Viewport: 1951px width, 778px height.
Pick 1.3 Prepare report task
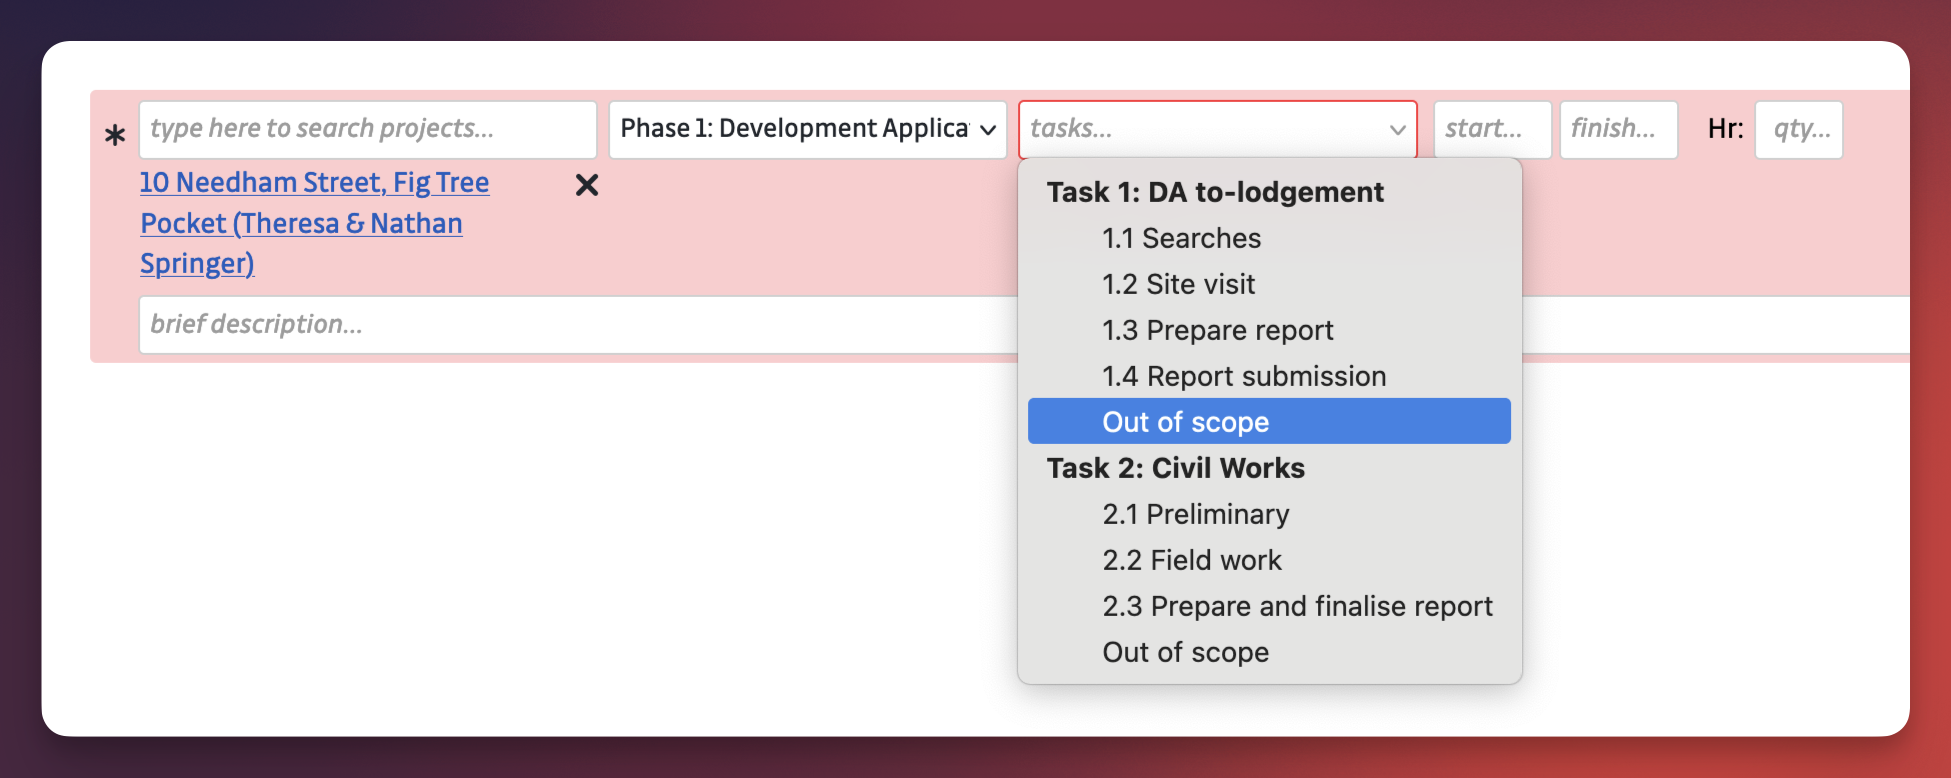click(1217, 330)
